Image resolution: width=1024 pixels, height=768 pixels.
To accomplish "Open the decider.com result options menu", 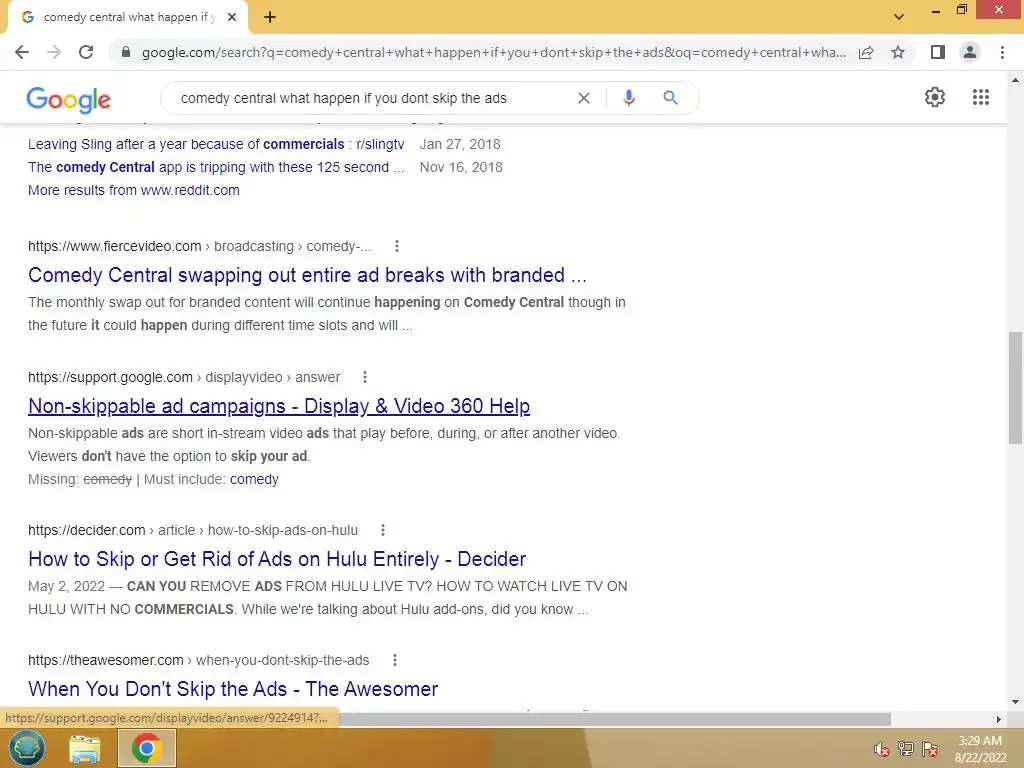I will tap(383, 530).
